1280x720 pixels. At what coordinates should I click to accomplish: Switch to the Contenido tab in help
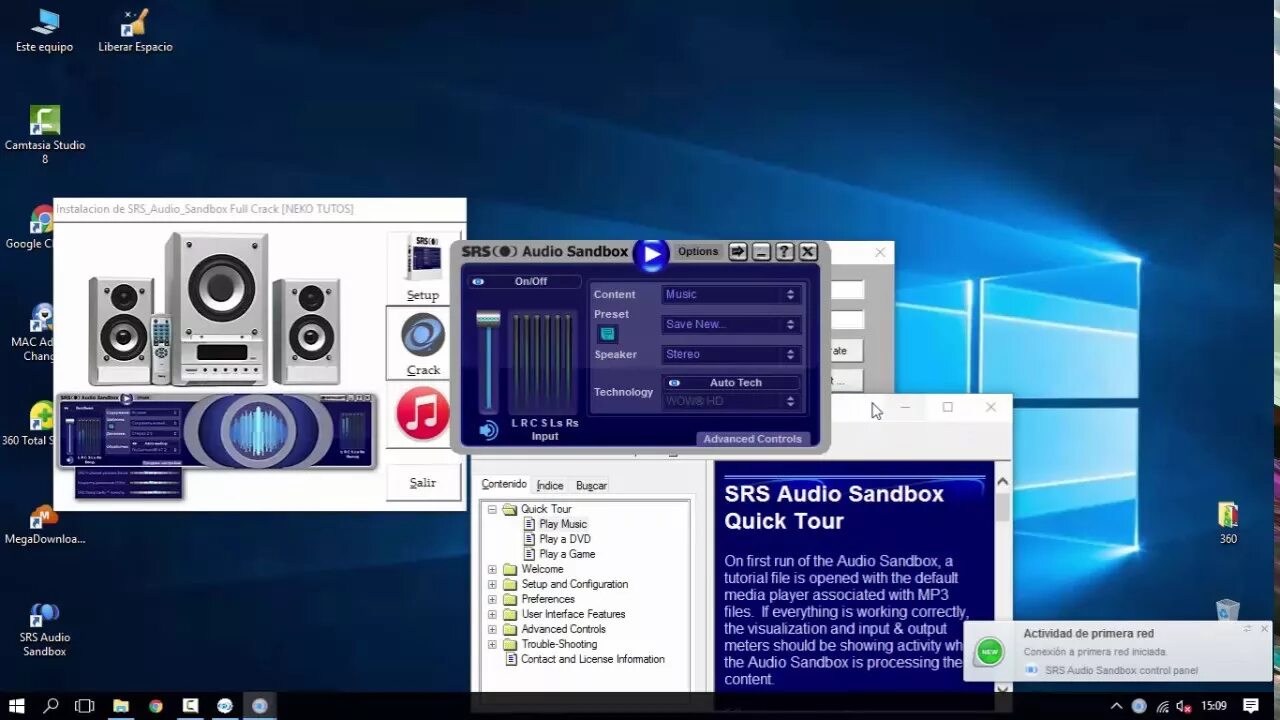pyautogui.click(x=504, y=484)
